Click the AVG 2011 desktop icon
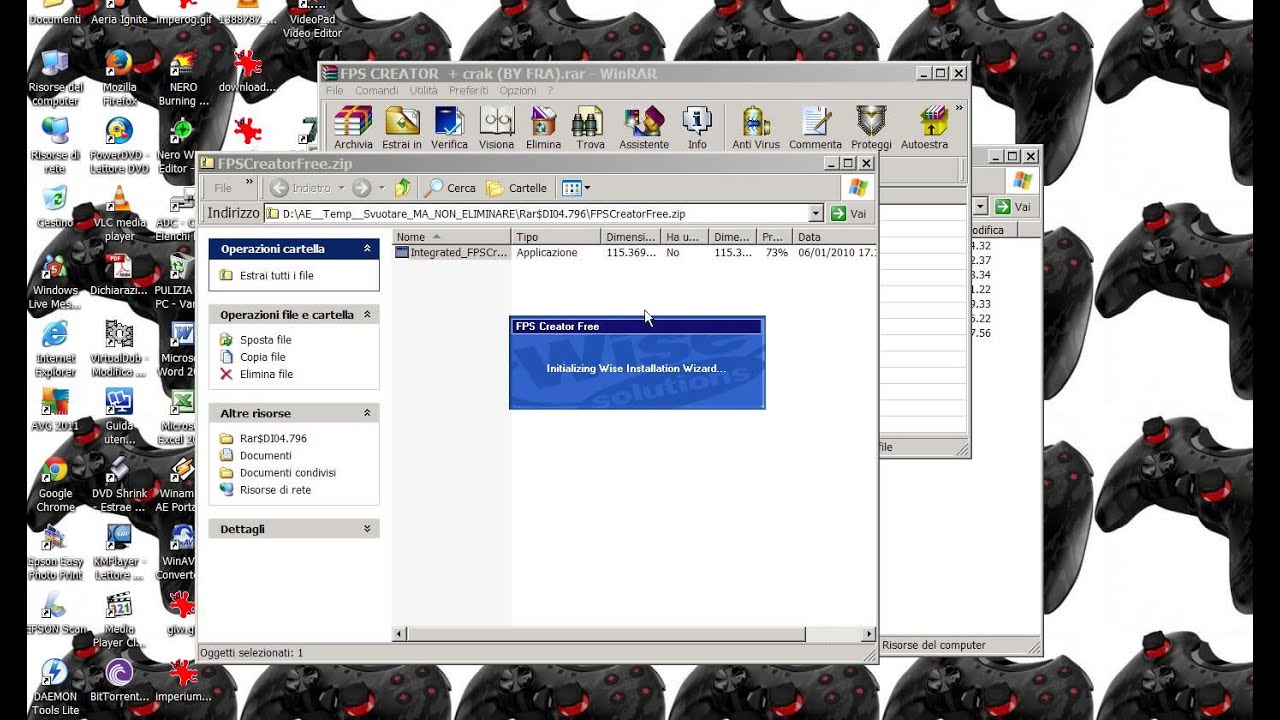1280x720 pixels. point(55,410)
